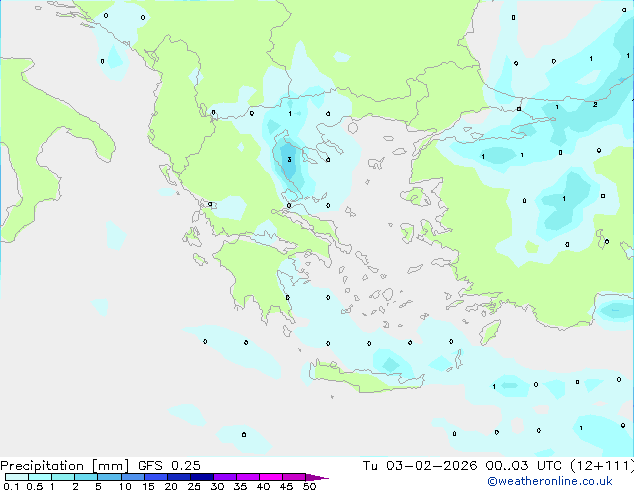
Task: Click the purple over-50 legend arrow tip
Action: point(317,477)
